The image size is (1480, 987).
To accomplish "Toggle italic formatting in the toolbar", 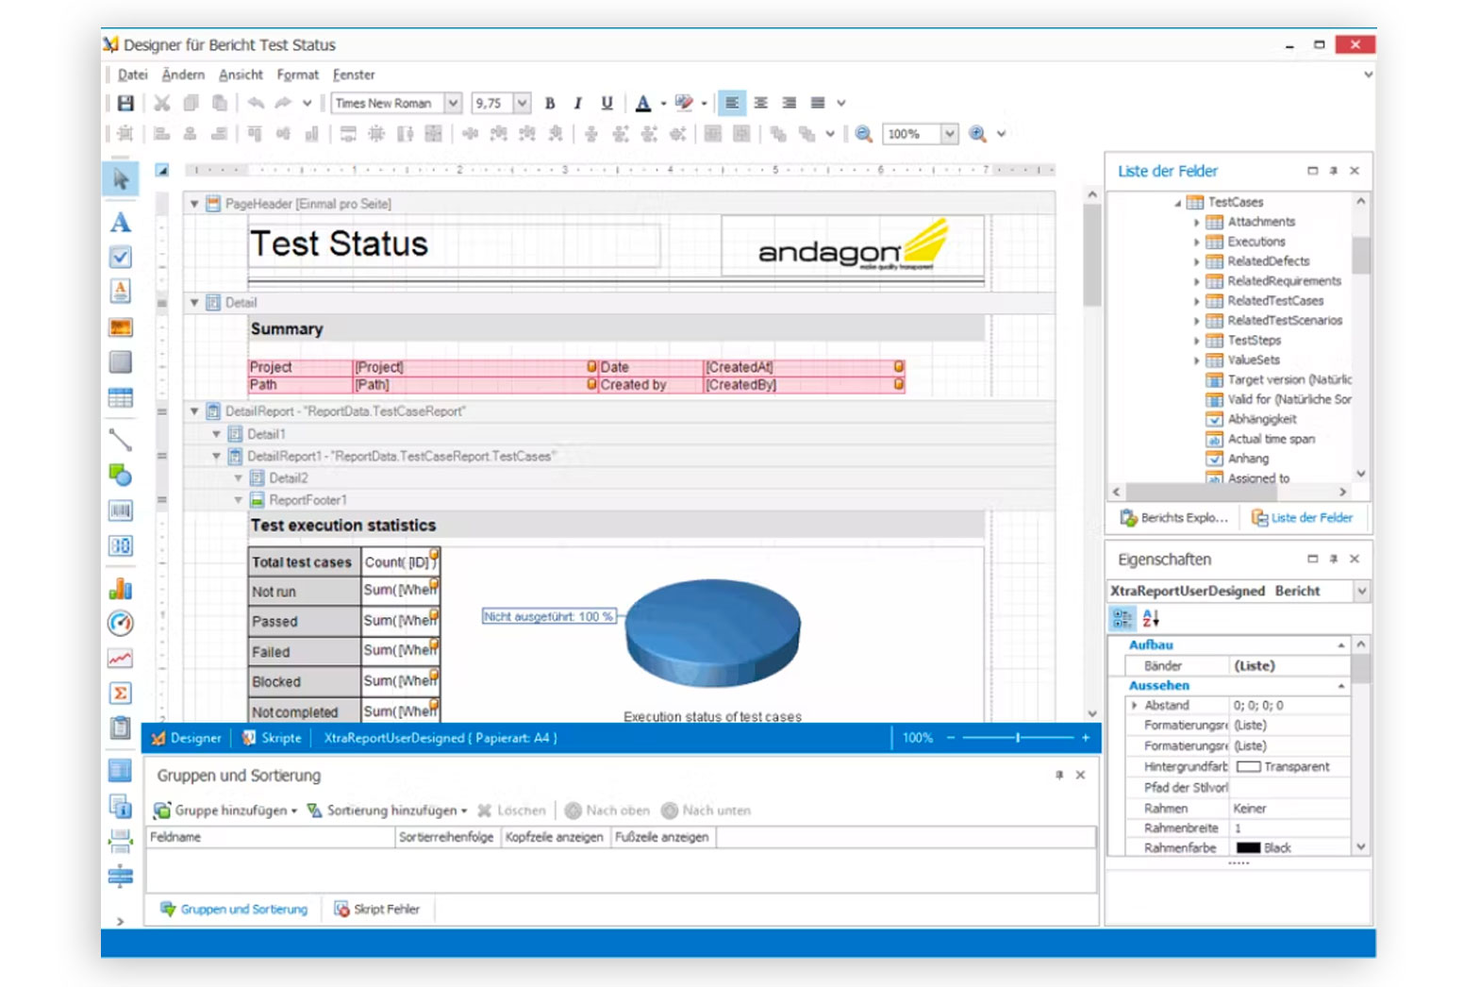I will coord(576,102).
